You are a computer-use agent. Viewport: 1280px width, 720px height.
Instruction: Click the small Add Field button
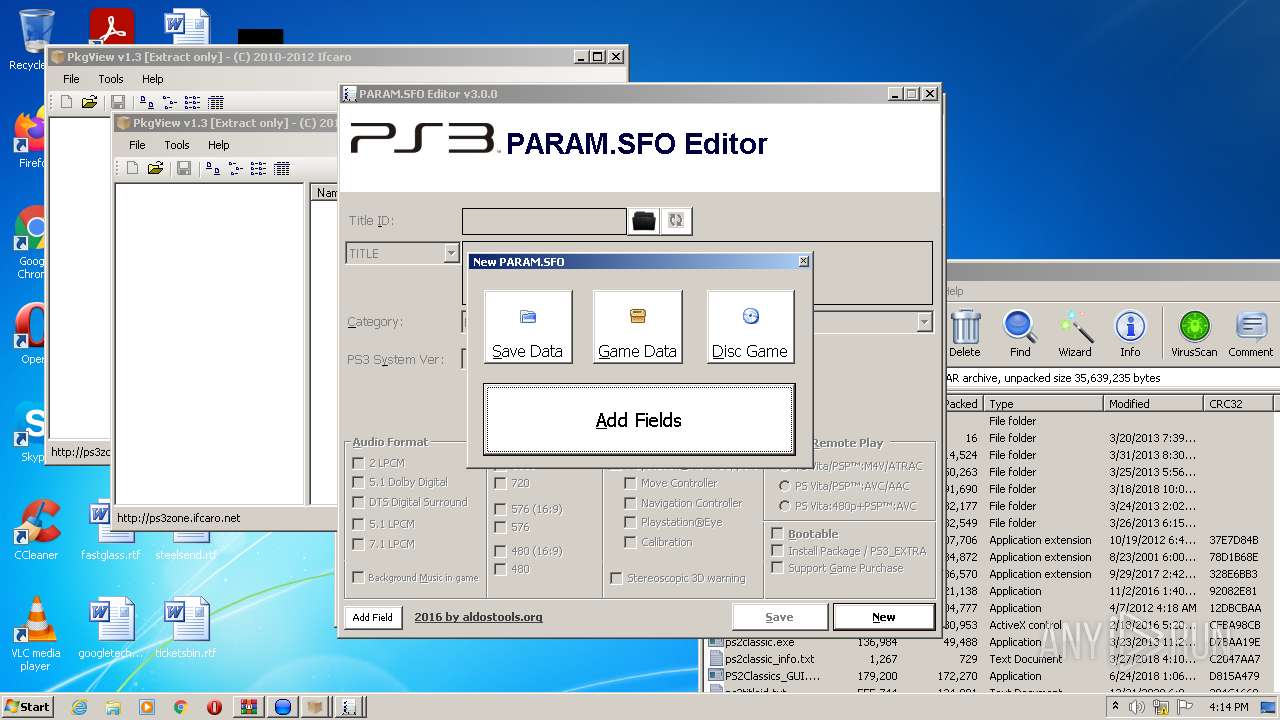tap(372, 617)
